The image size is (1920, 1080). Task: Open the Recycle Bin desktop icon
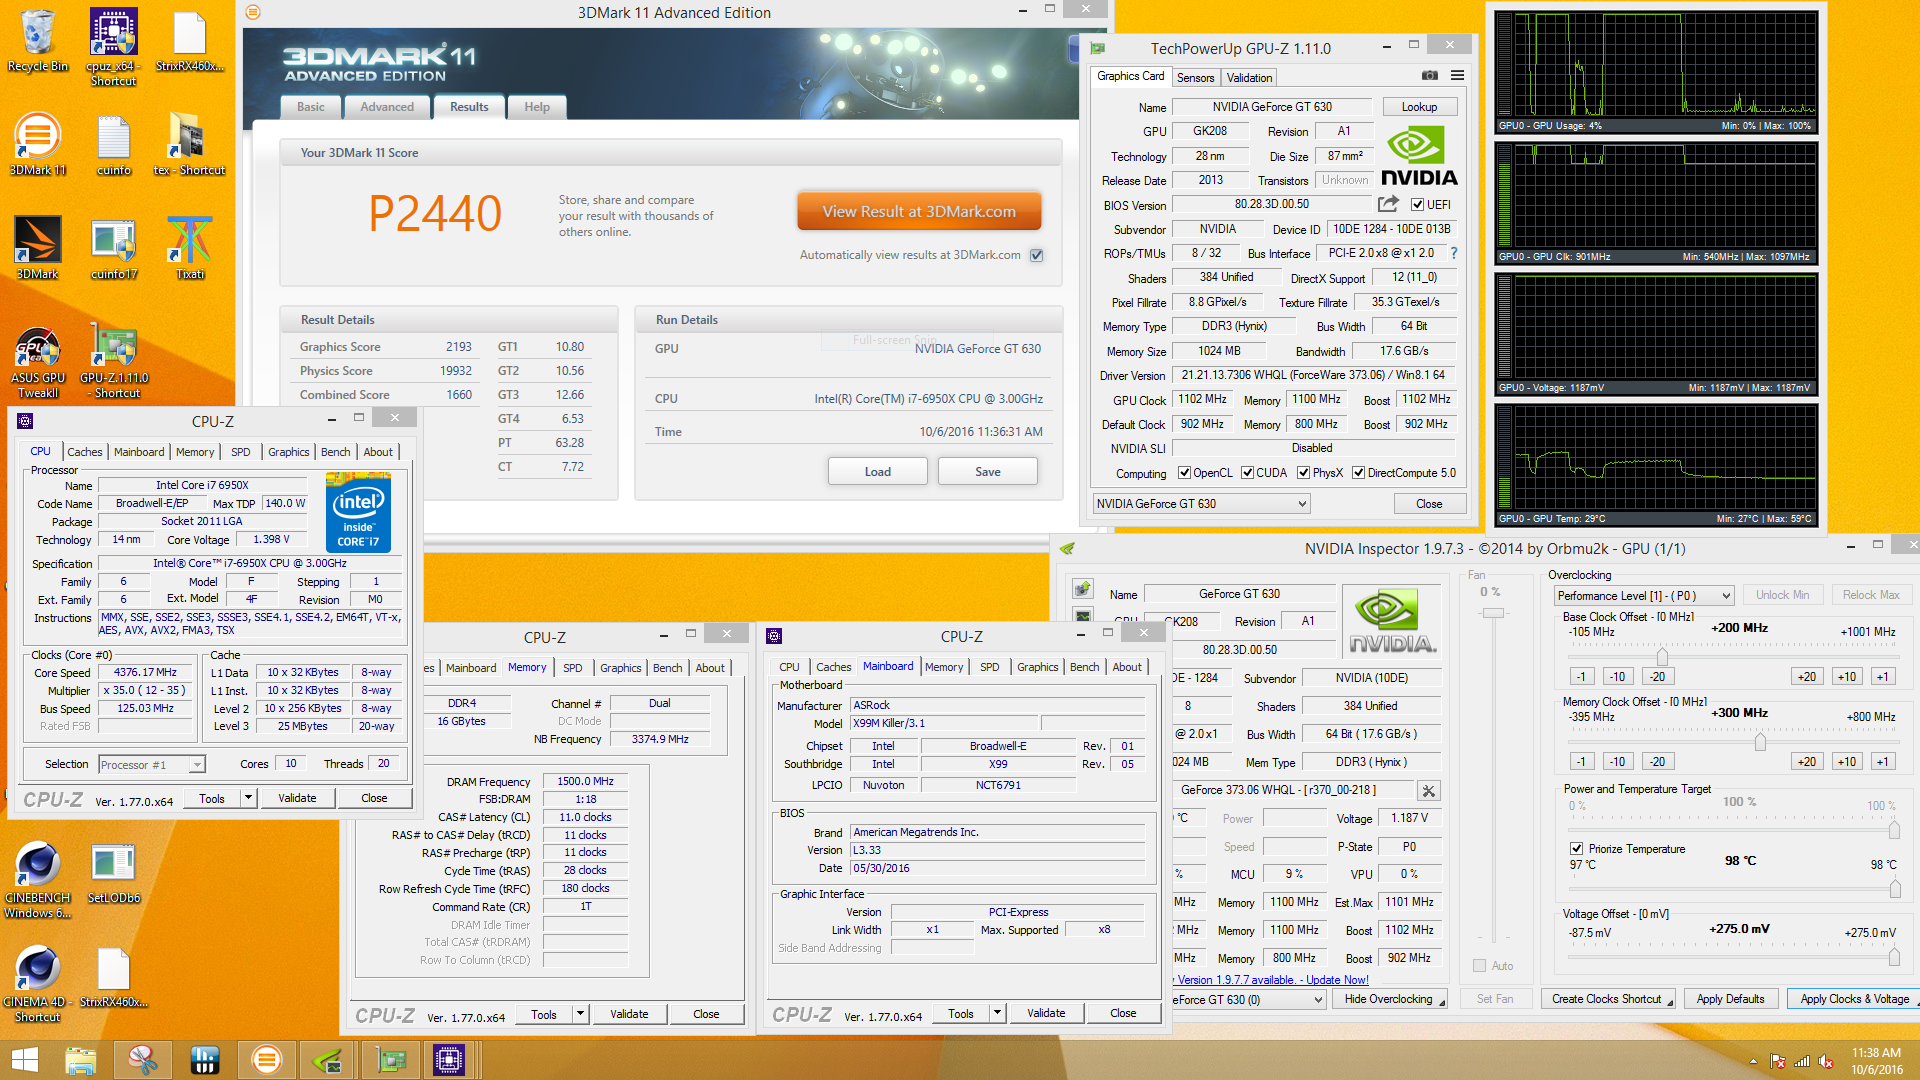coord(37,41)
